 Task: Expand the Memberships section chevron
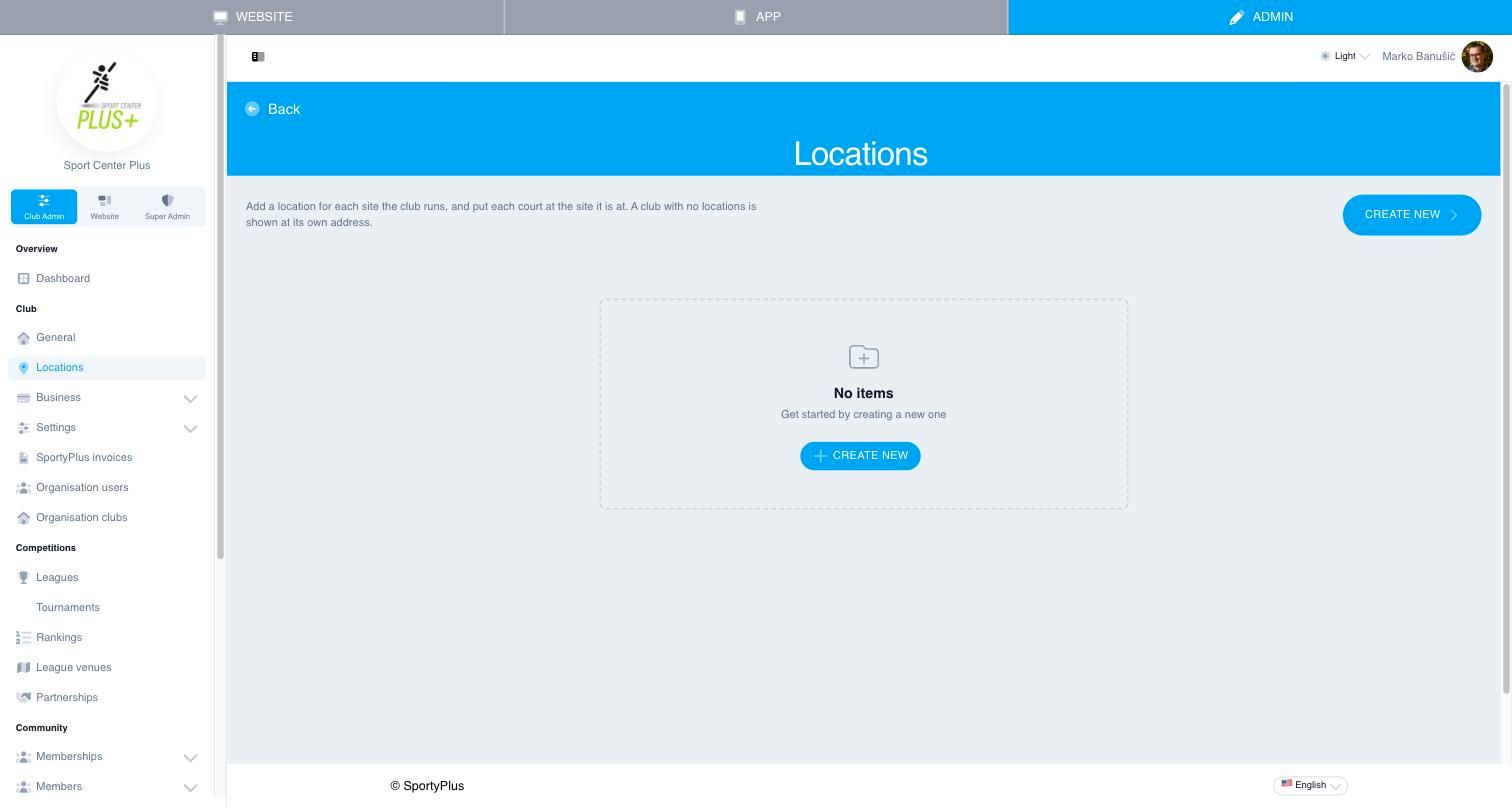click(x=190, y=757)
